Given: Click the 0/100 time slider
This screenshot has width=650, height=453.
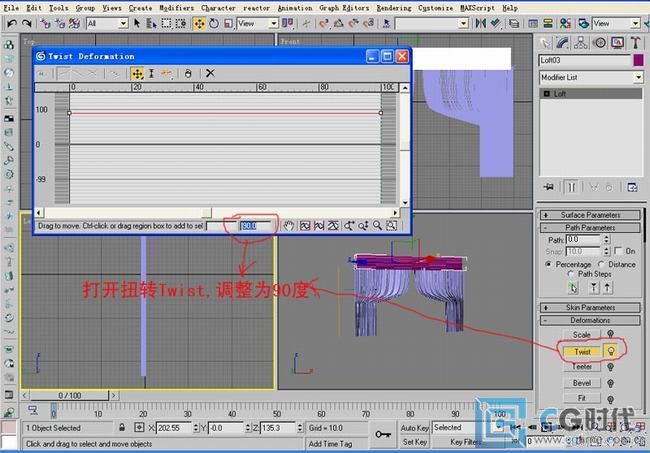Looking at the screenshot, I should point(69,395).
